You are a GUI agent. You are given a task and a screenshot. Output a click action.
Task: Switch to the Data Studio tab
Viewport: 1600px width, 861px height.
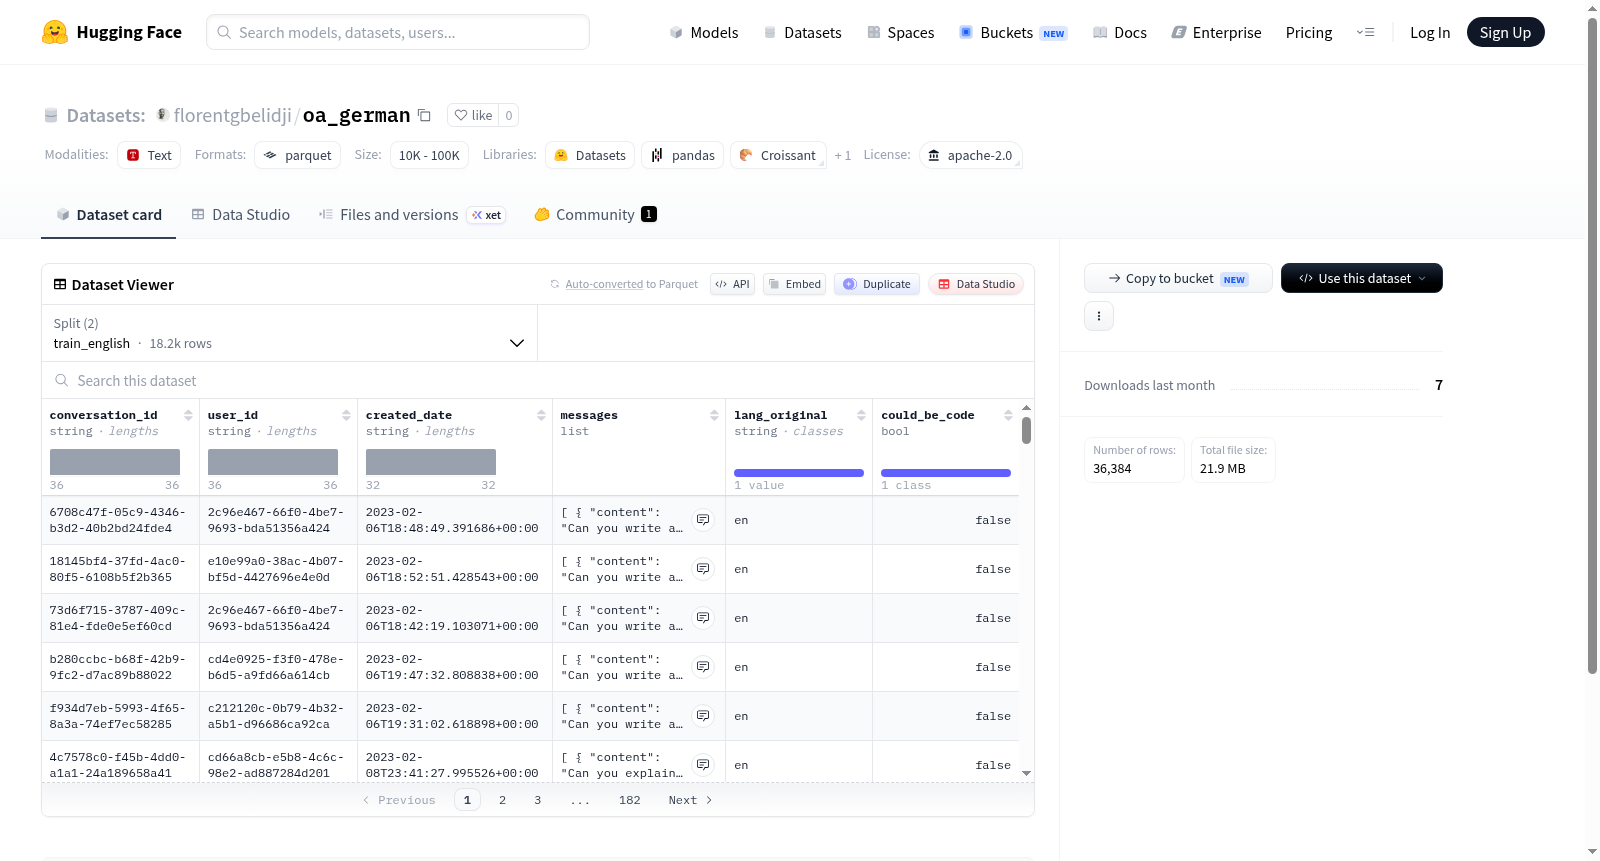(241, 215)
